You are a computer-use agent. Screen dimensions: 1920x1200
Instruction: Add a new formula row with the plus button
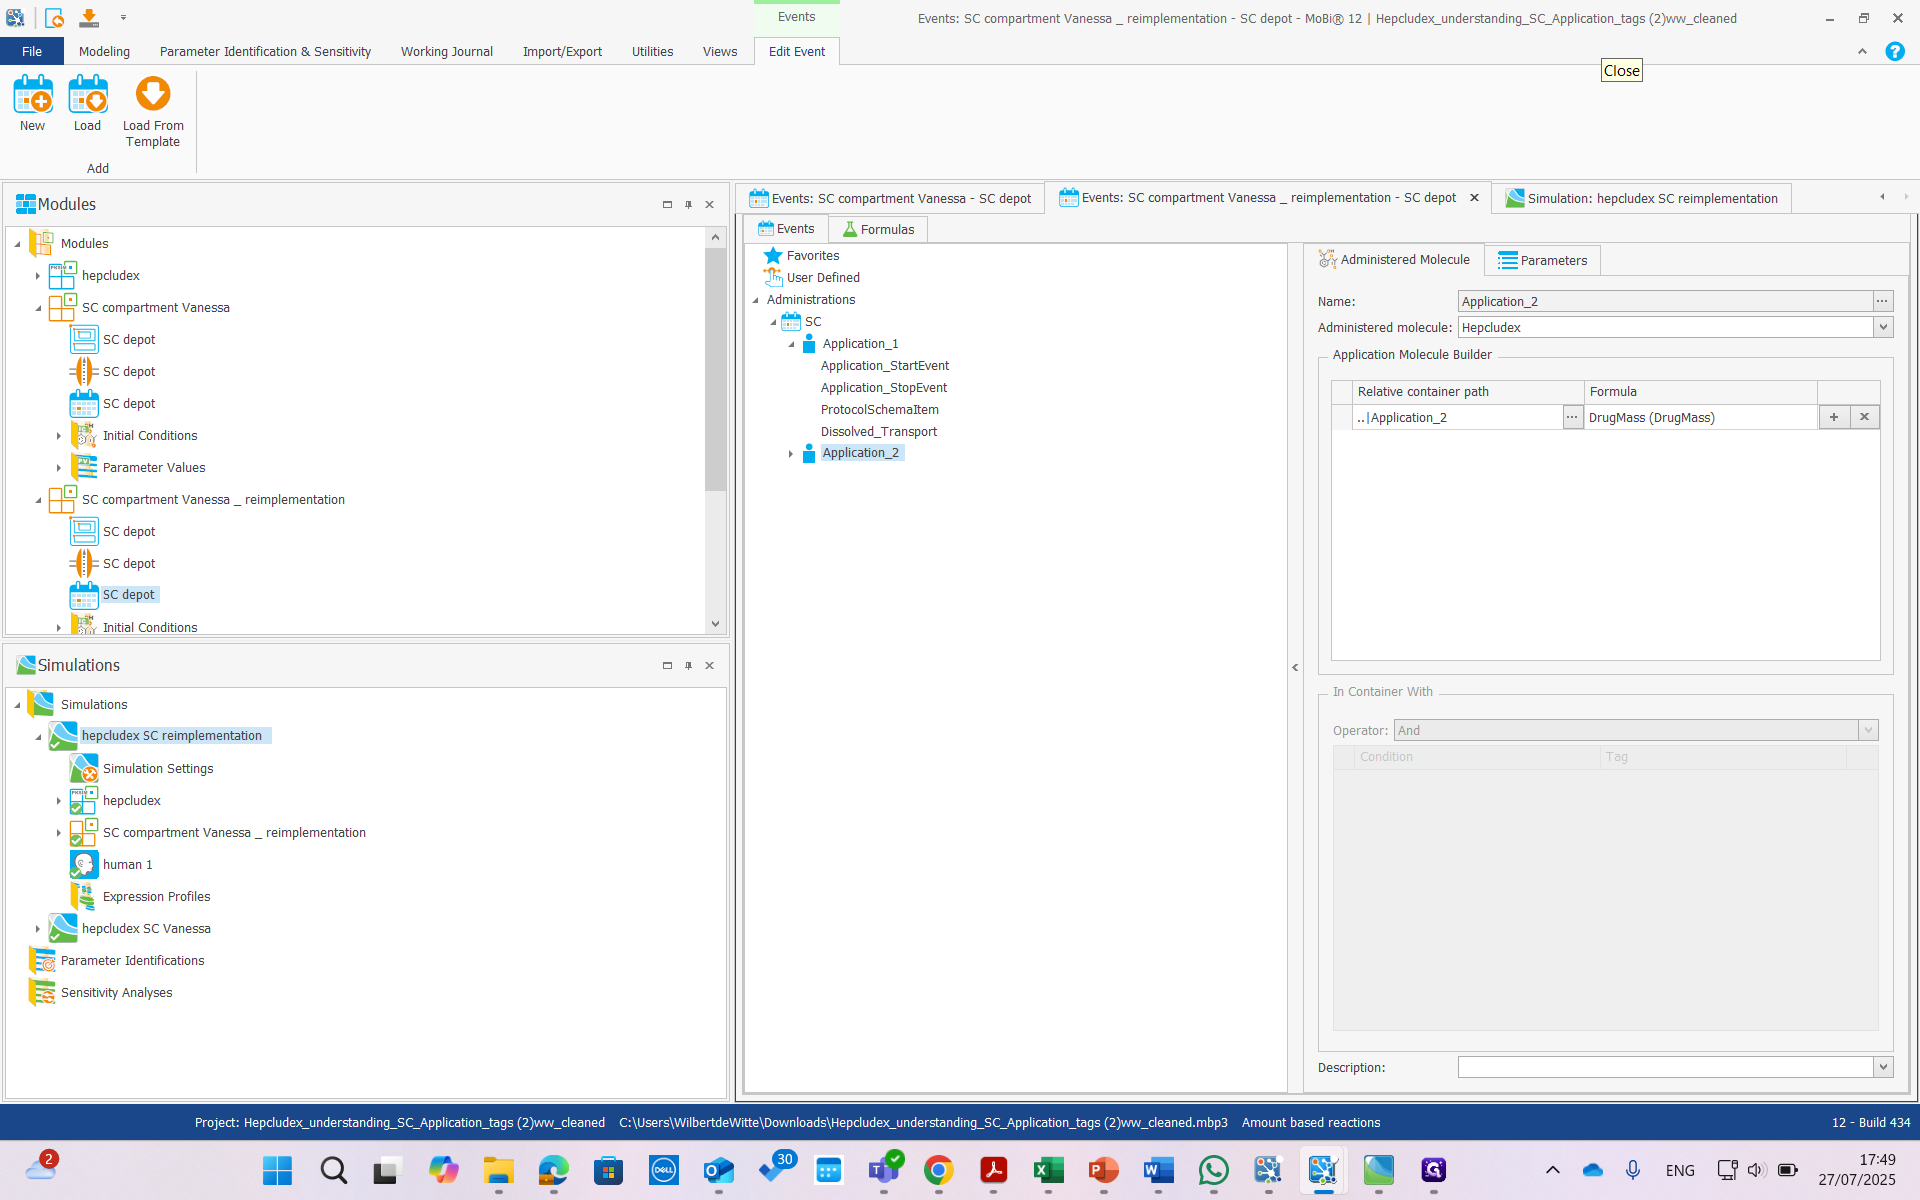[x=1833, y=417]
